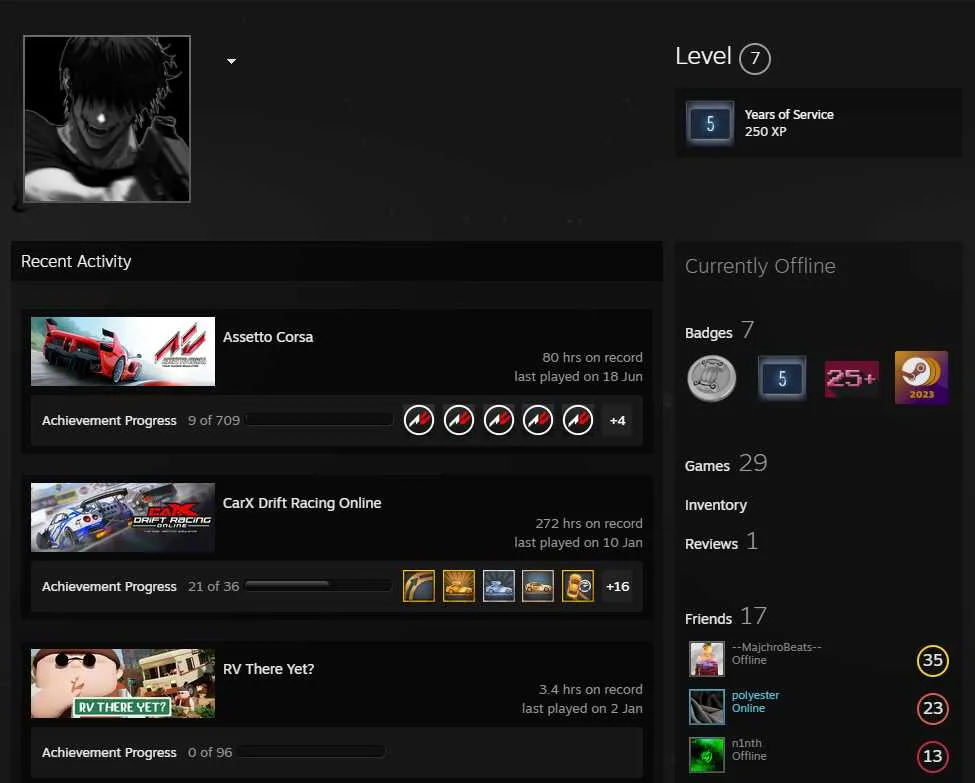Viewport: 975px width, 783px height.
Task: Click the profile avatar image
Action: tap(107, 119)
